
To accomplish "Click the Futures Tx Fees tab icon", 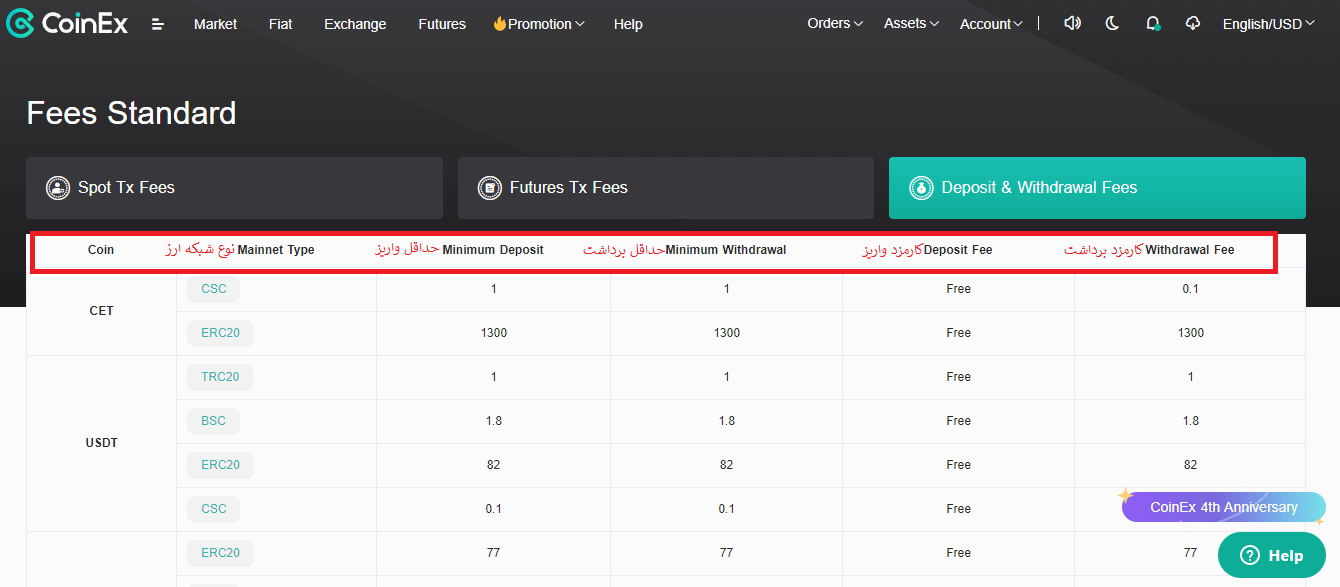I will [490, 188].
